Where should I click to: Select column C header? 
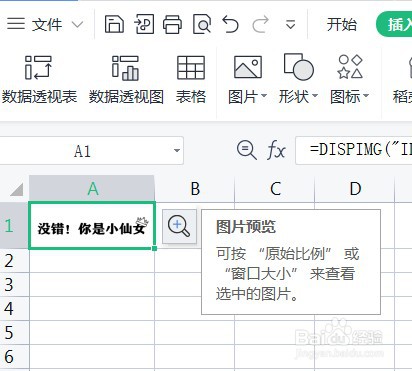point(275,189)
